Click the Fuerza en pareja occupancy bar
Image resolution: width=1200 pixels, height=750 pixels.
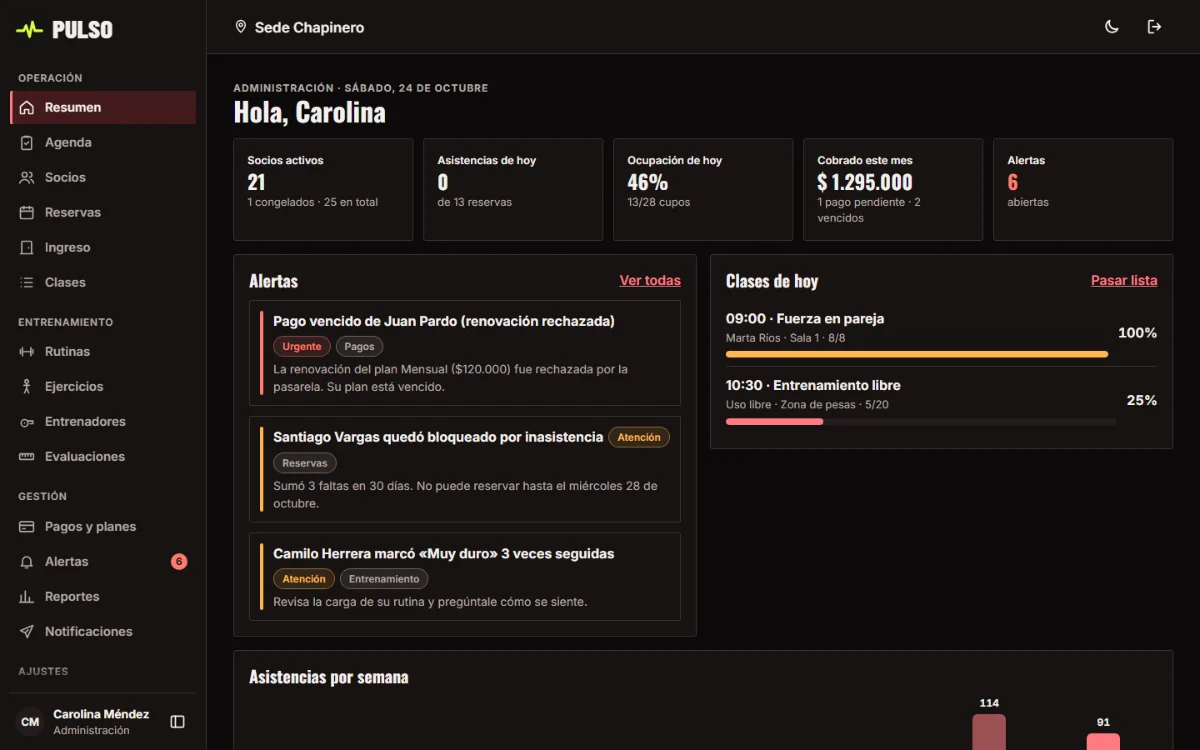[917, 354]
